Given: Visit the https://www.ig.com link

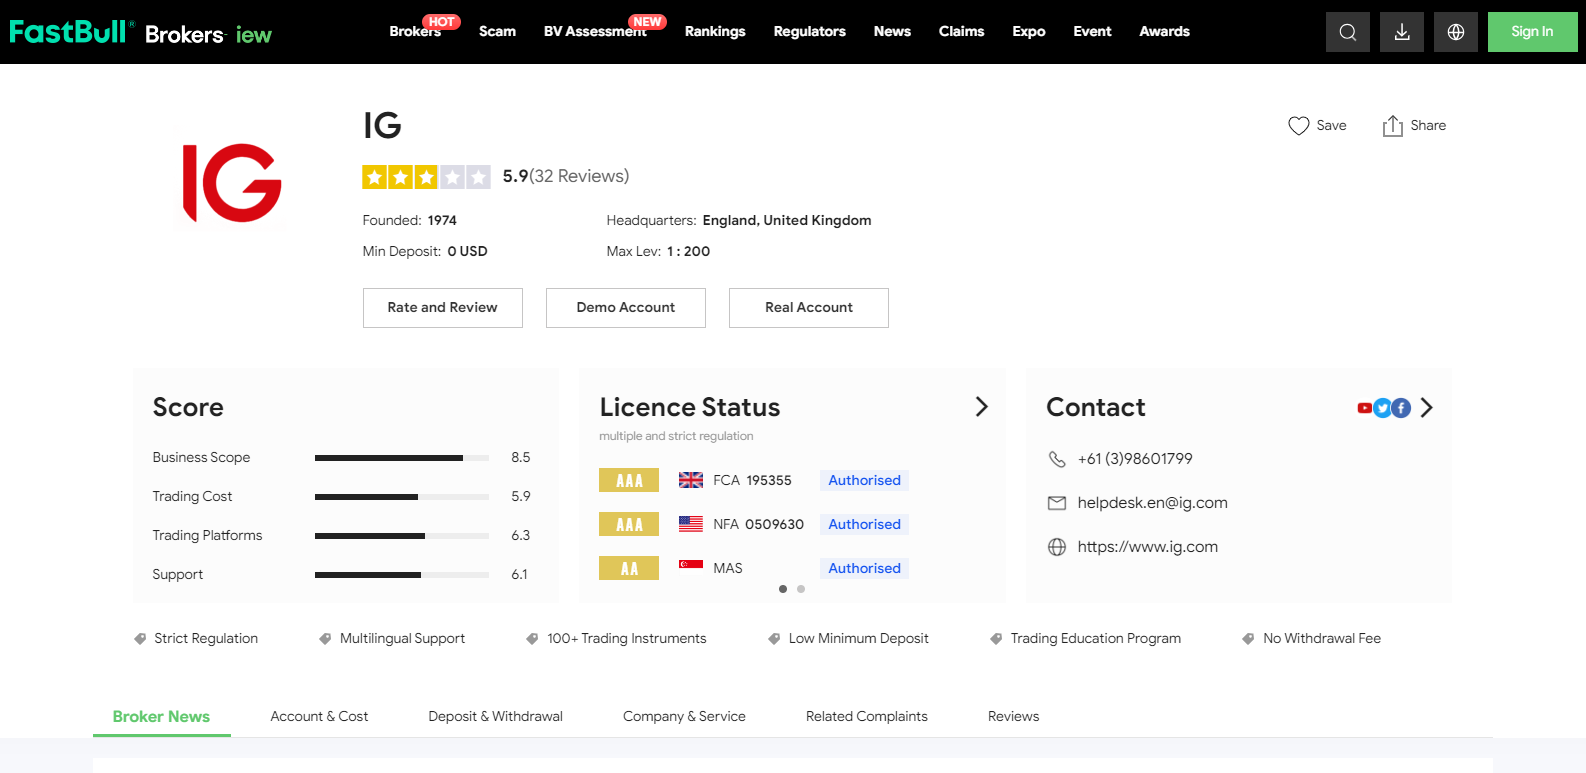Looking at the screenshot, I should (1147, 547).
